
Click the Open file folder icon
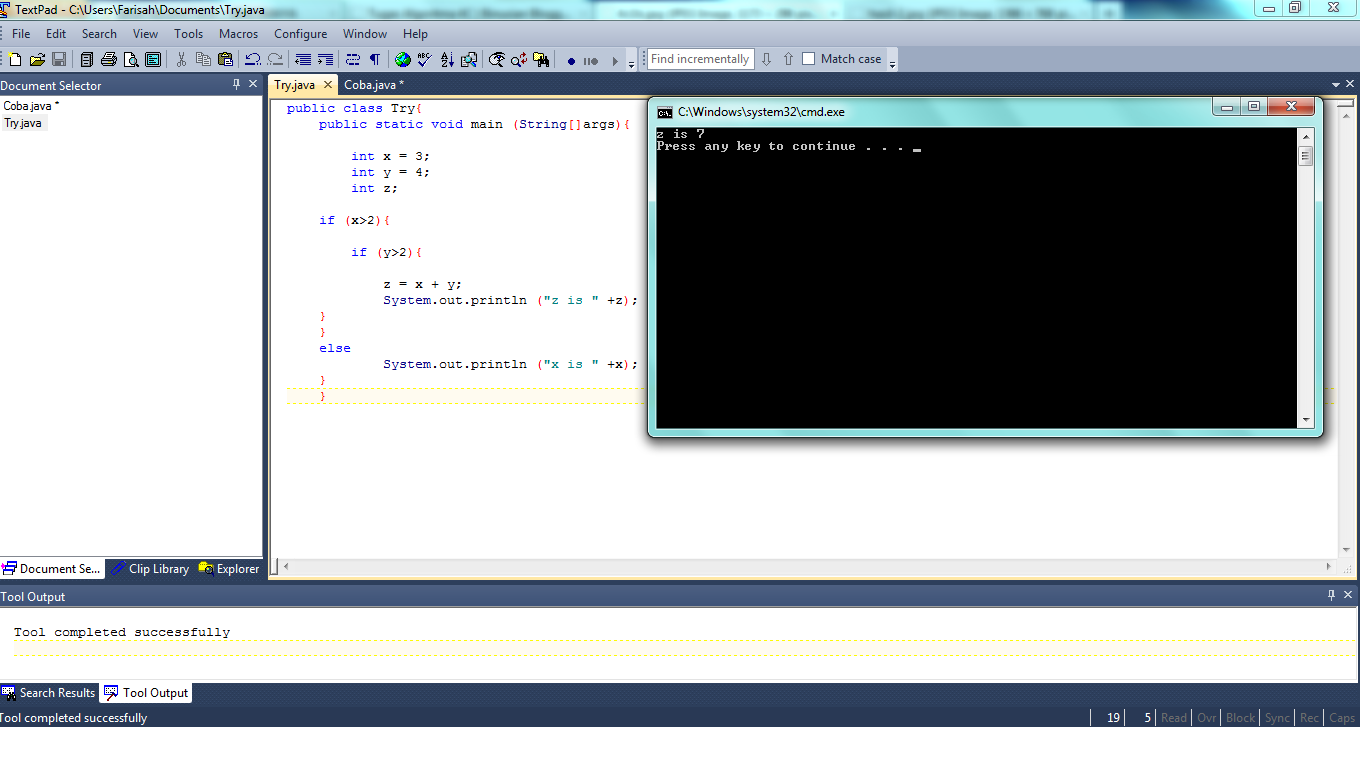pyautogui.click(x=37, y=59)
